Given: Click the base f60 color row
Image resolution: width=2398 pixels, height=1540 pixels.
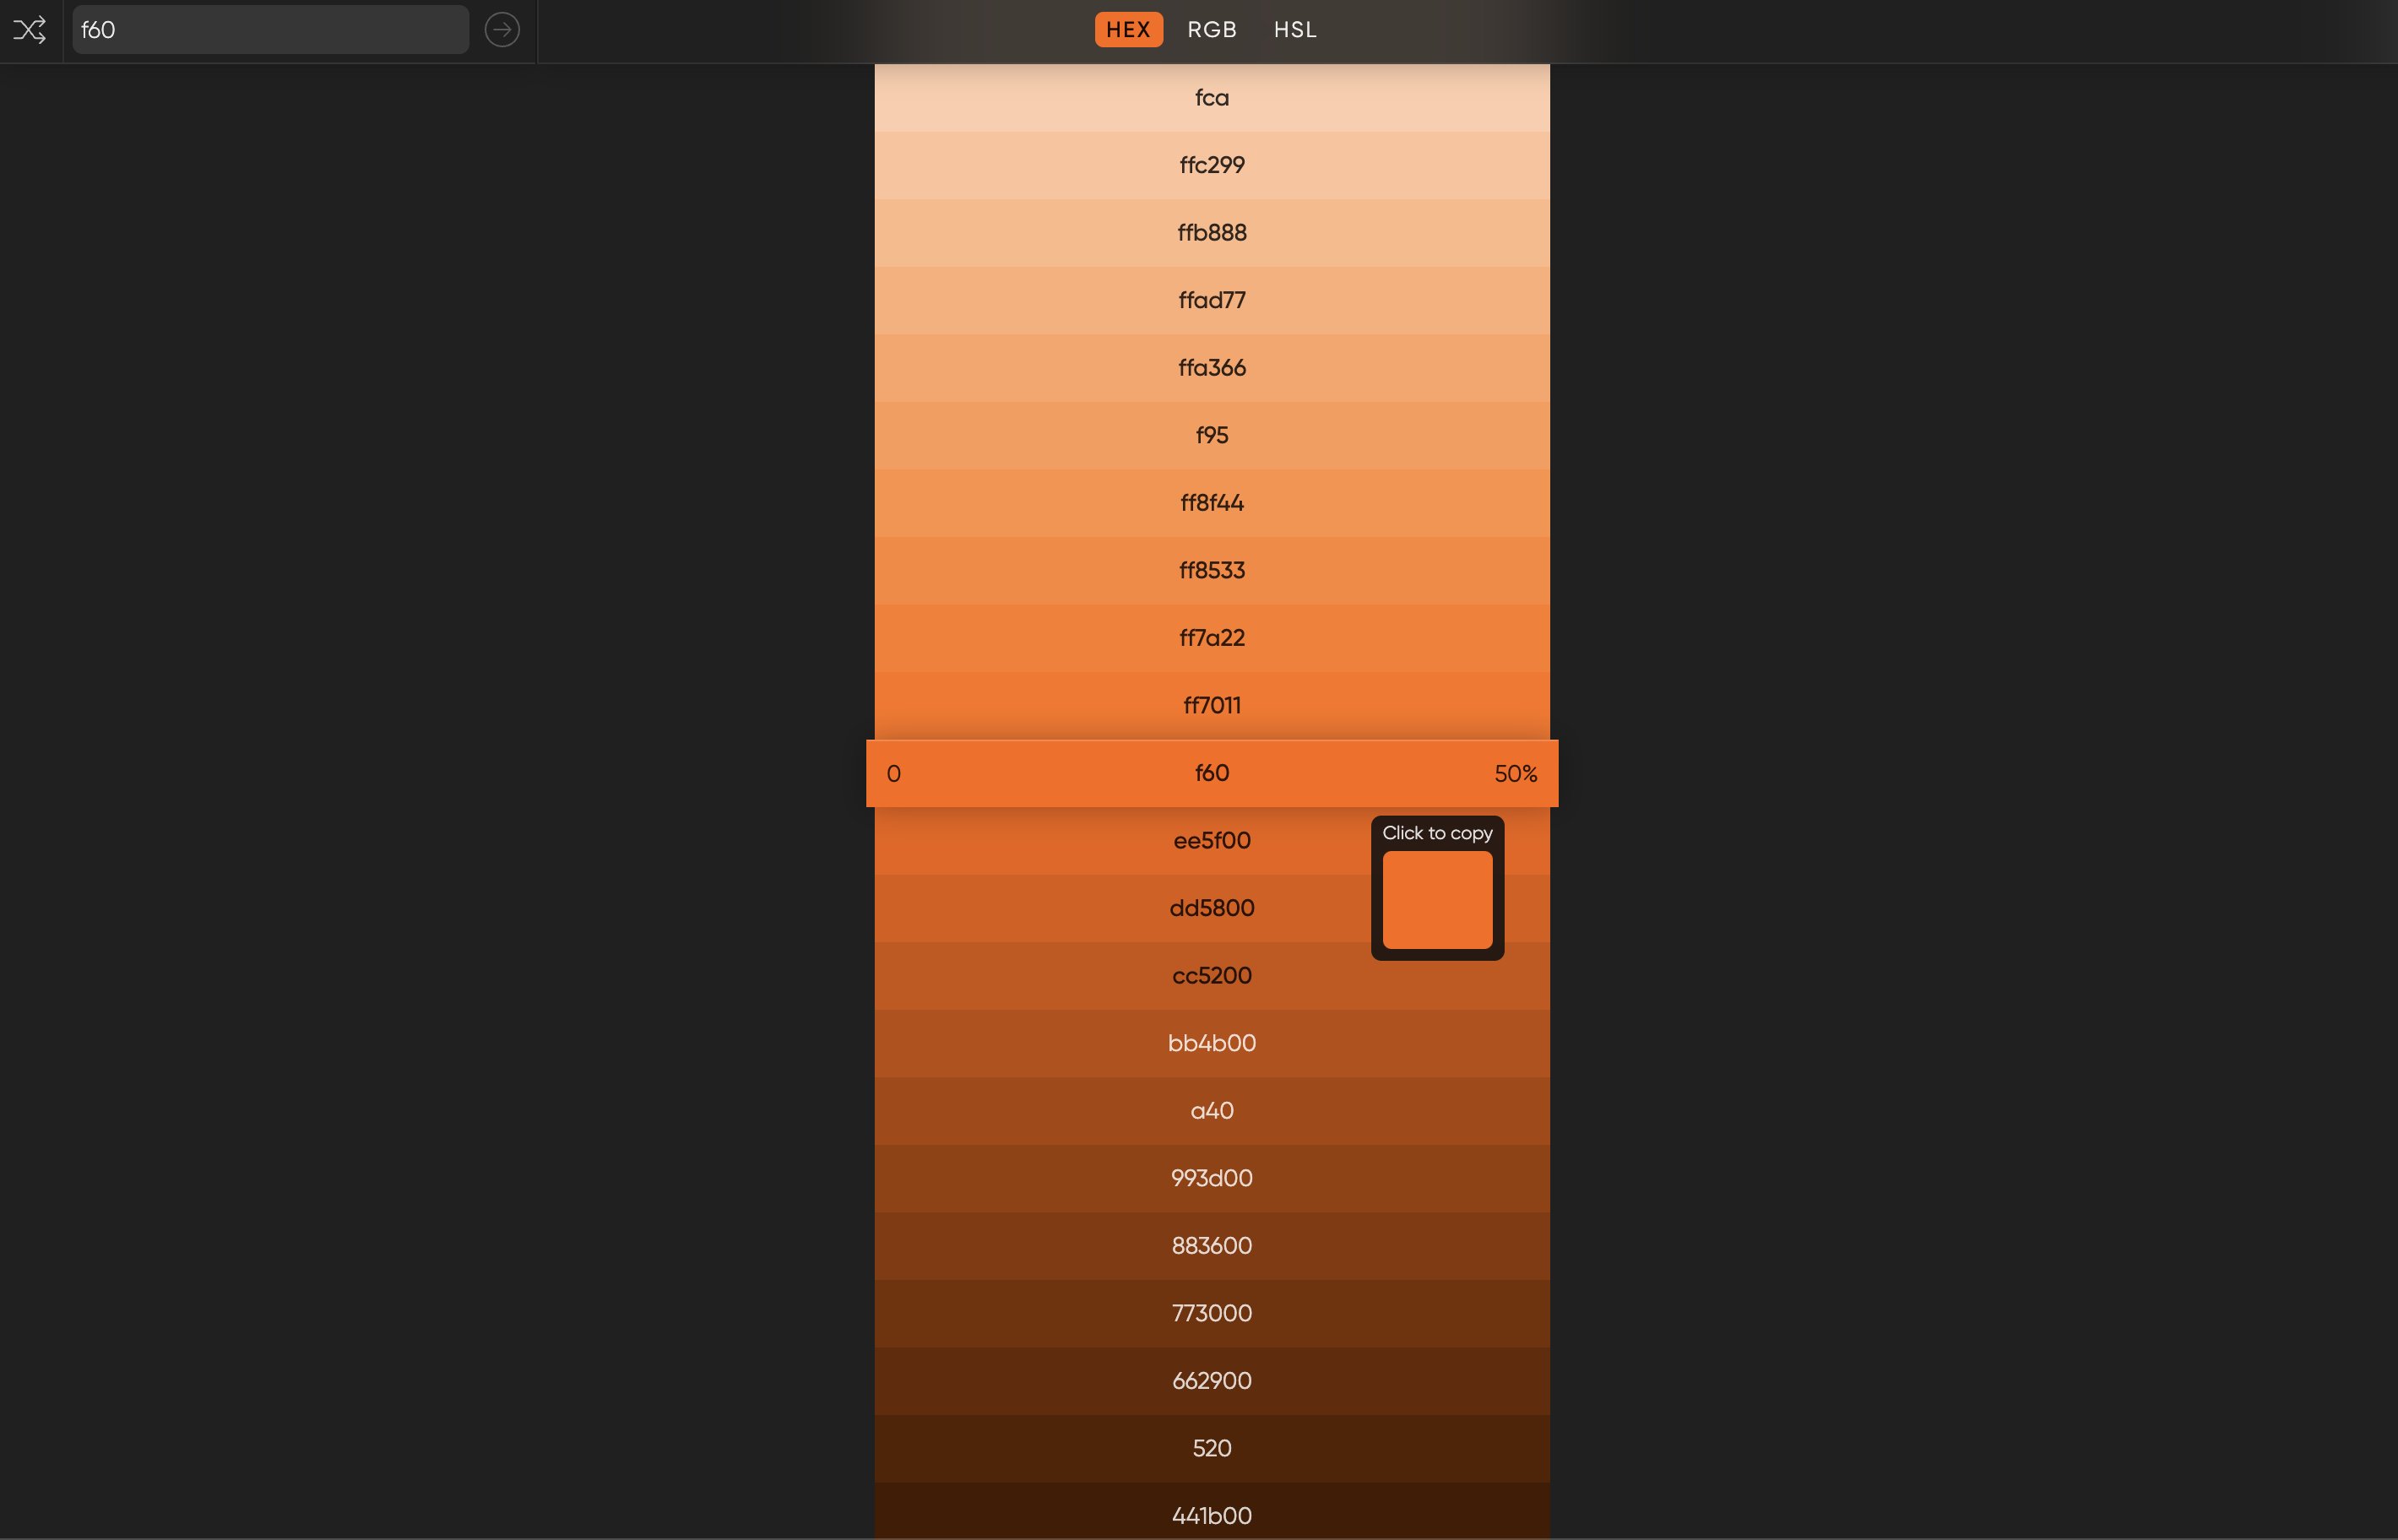Looking at the screenshot, I should (x=1212, y=773).
